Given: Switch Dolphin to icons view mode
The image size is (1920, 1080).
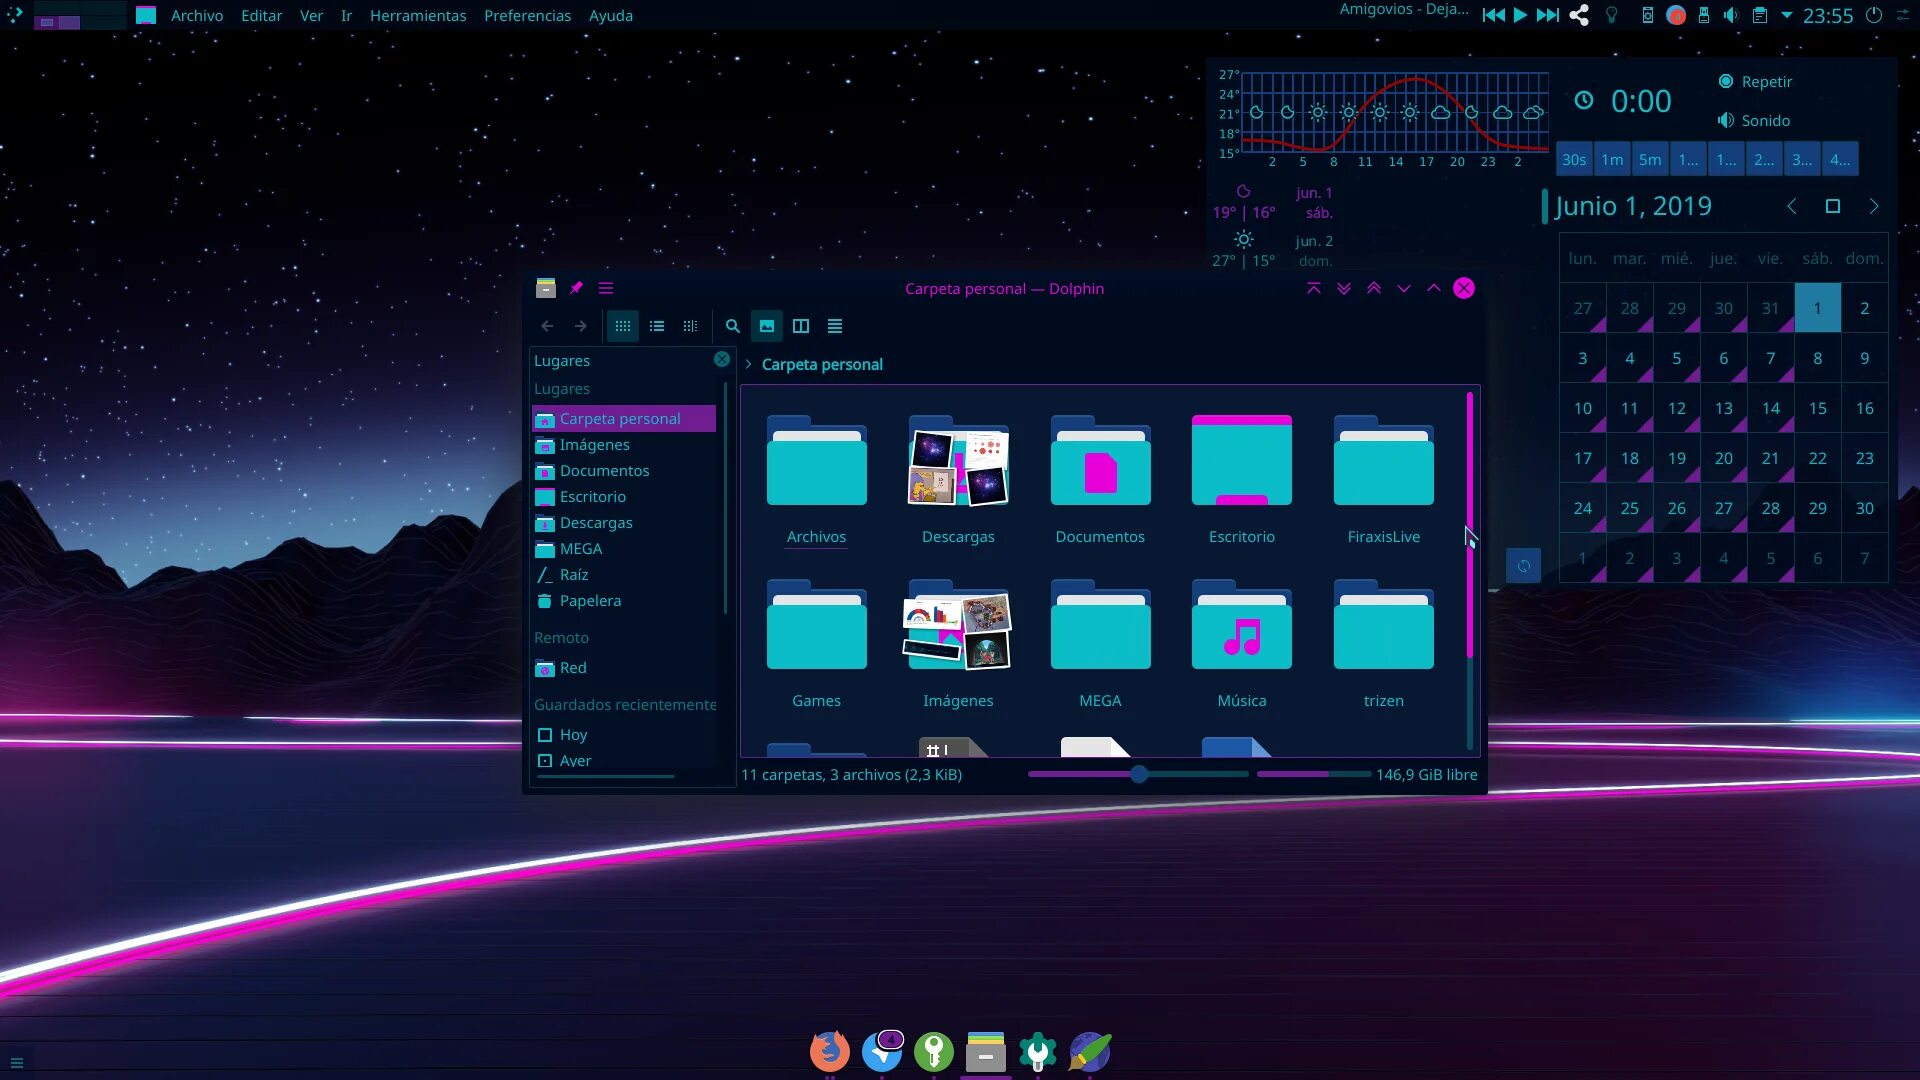Looking at the screenshot, I should pos(622,326).
